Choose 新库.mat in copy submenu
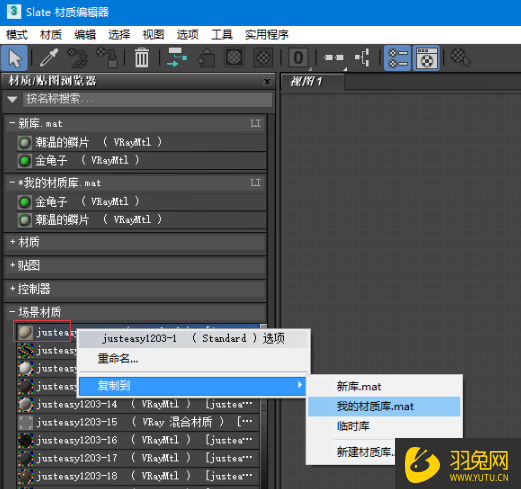Screen dimensions: 521x489 [384, 386]
